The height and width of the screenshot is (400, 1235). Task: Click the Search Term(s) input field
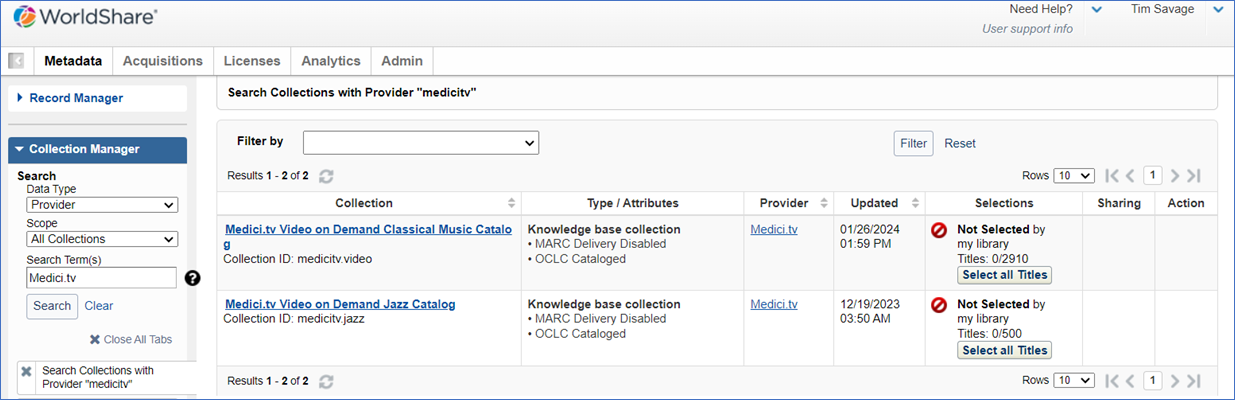(x=102, y=278)
